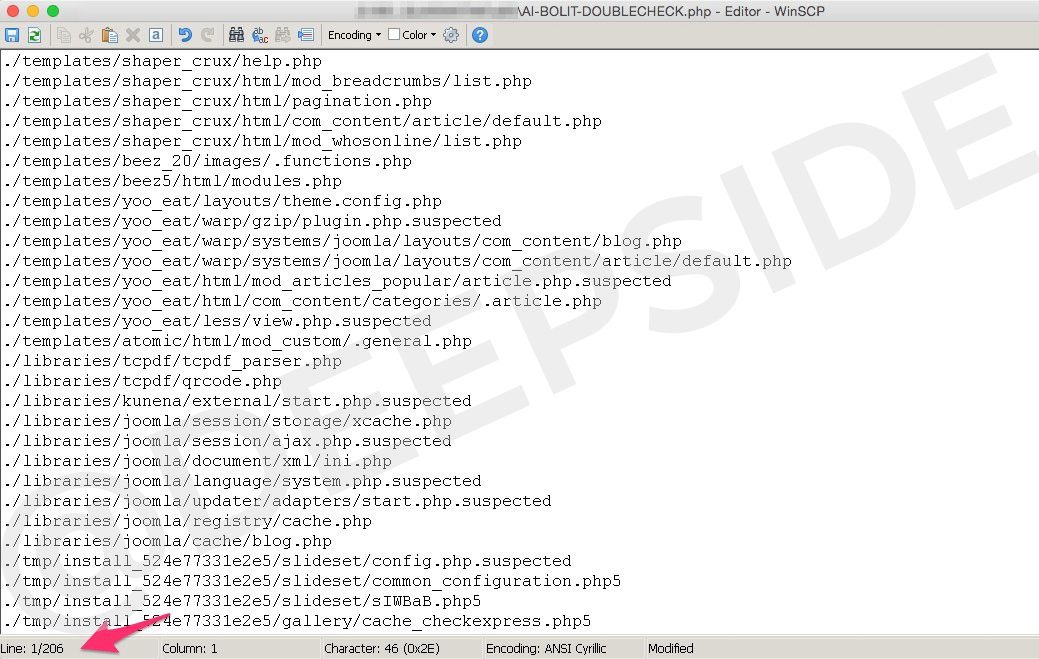Image resolution: width=1039 pixels, height=659 pixels.
Task: Open editor preferences gear icon
Action: click(x=451, y=35)
